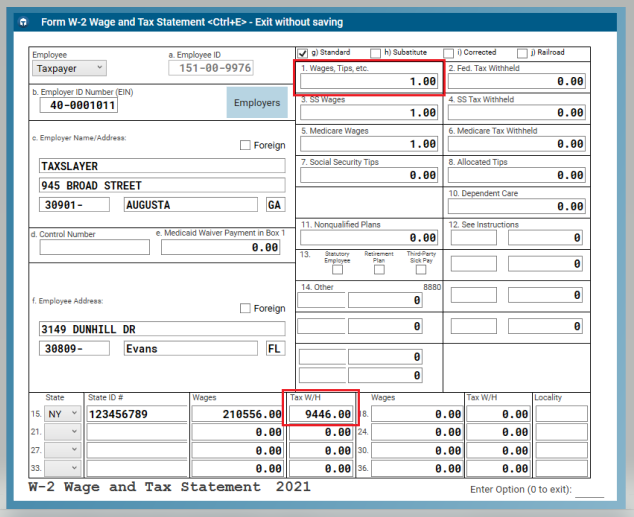634x517 pixels.
Task: Open the line 21 State dropdown
Action: coord(63,432)
